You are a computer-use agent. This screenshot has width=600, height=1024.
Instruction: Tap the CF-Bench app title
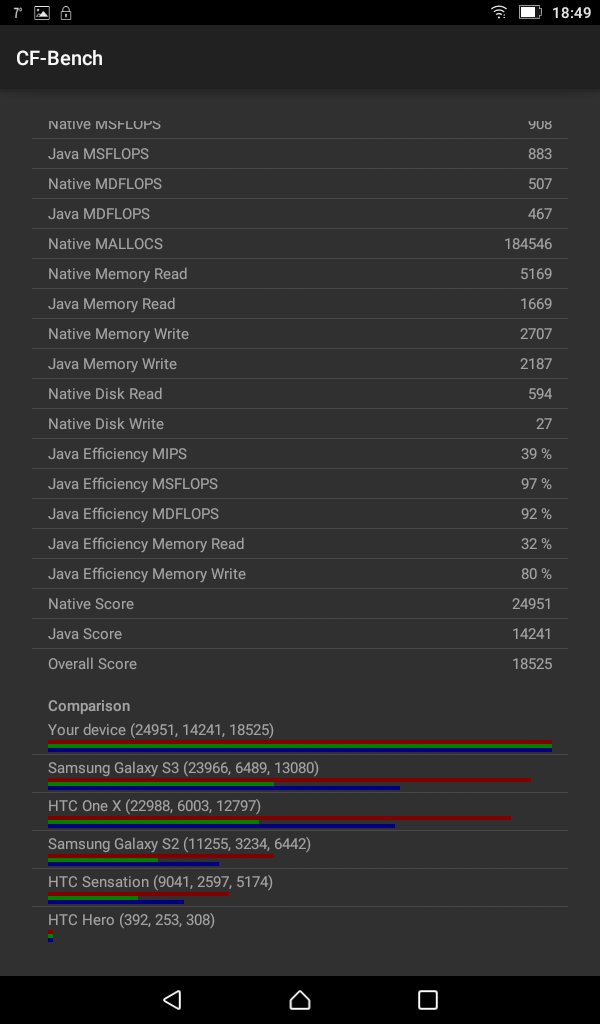[60, 58]
